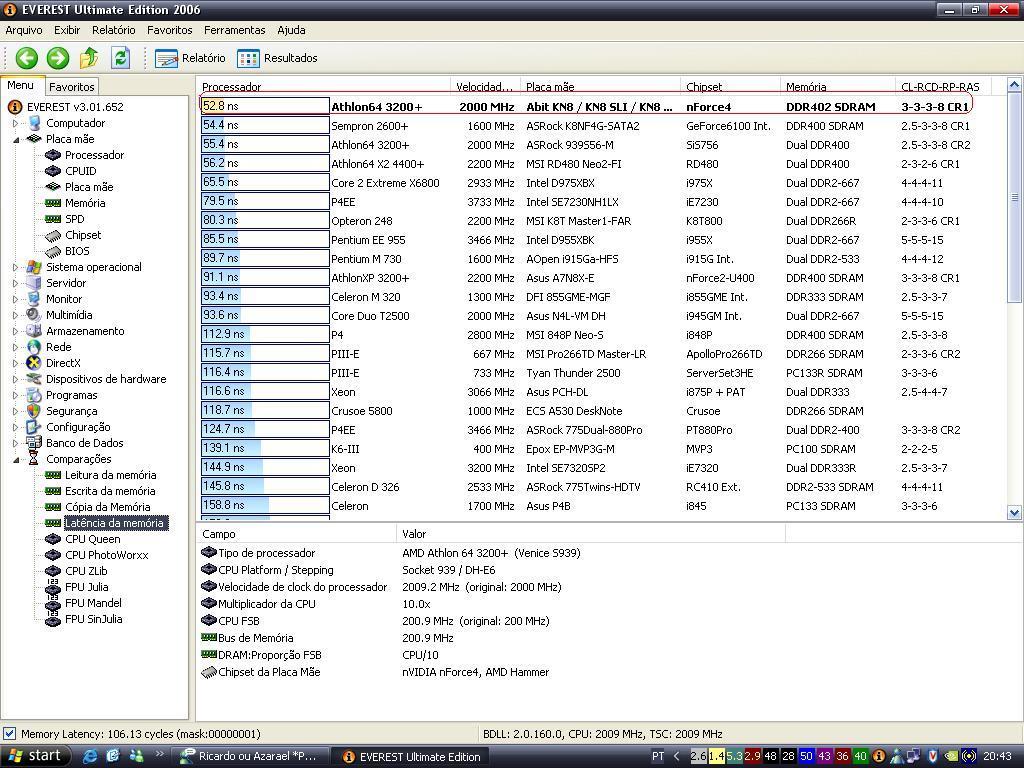The height and width of the screenshot is (768, 1024).
Task: Select the DirectX tree icon
Action: 34,363
